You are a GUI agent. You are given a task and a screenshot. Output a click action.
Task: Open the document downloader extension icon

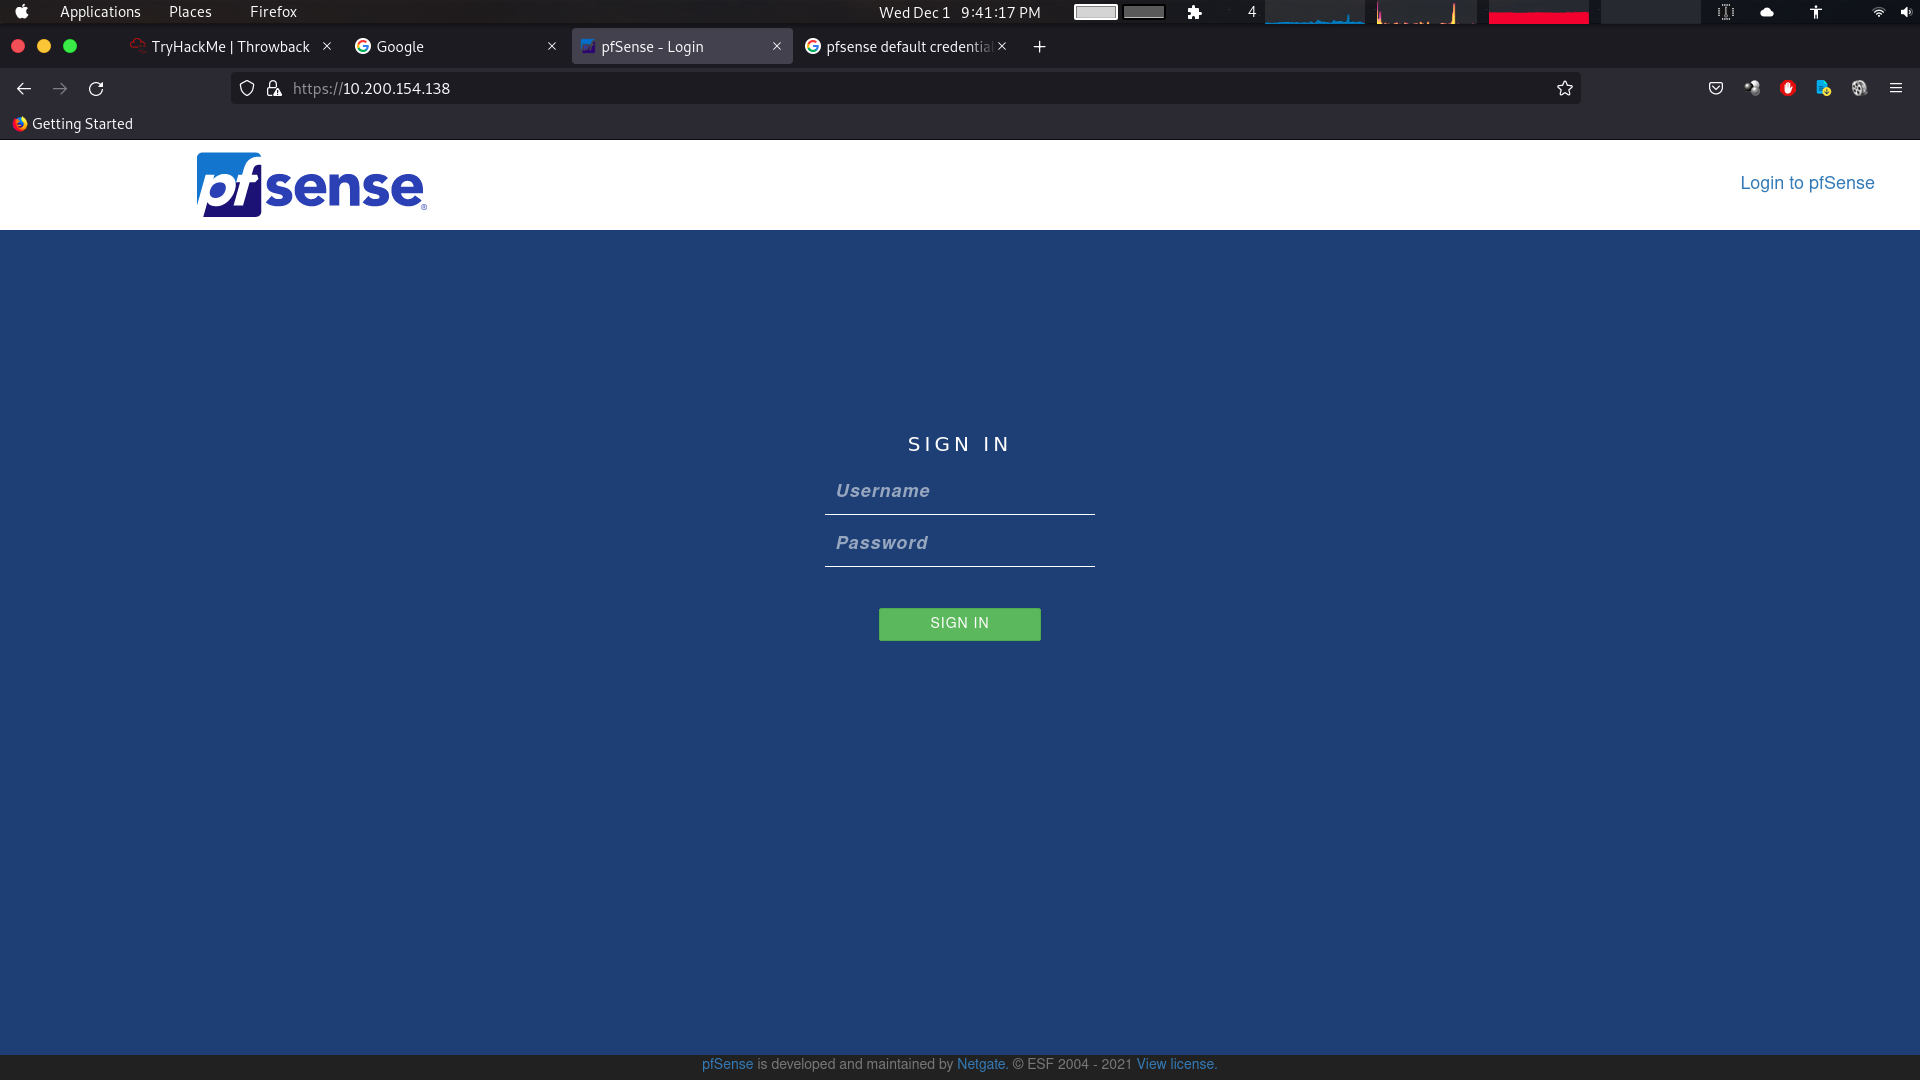coord(1823,88)
